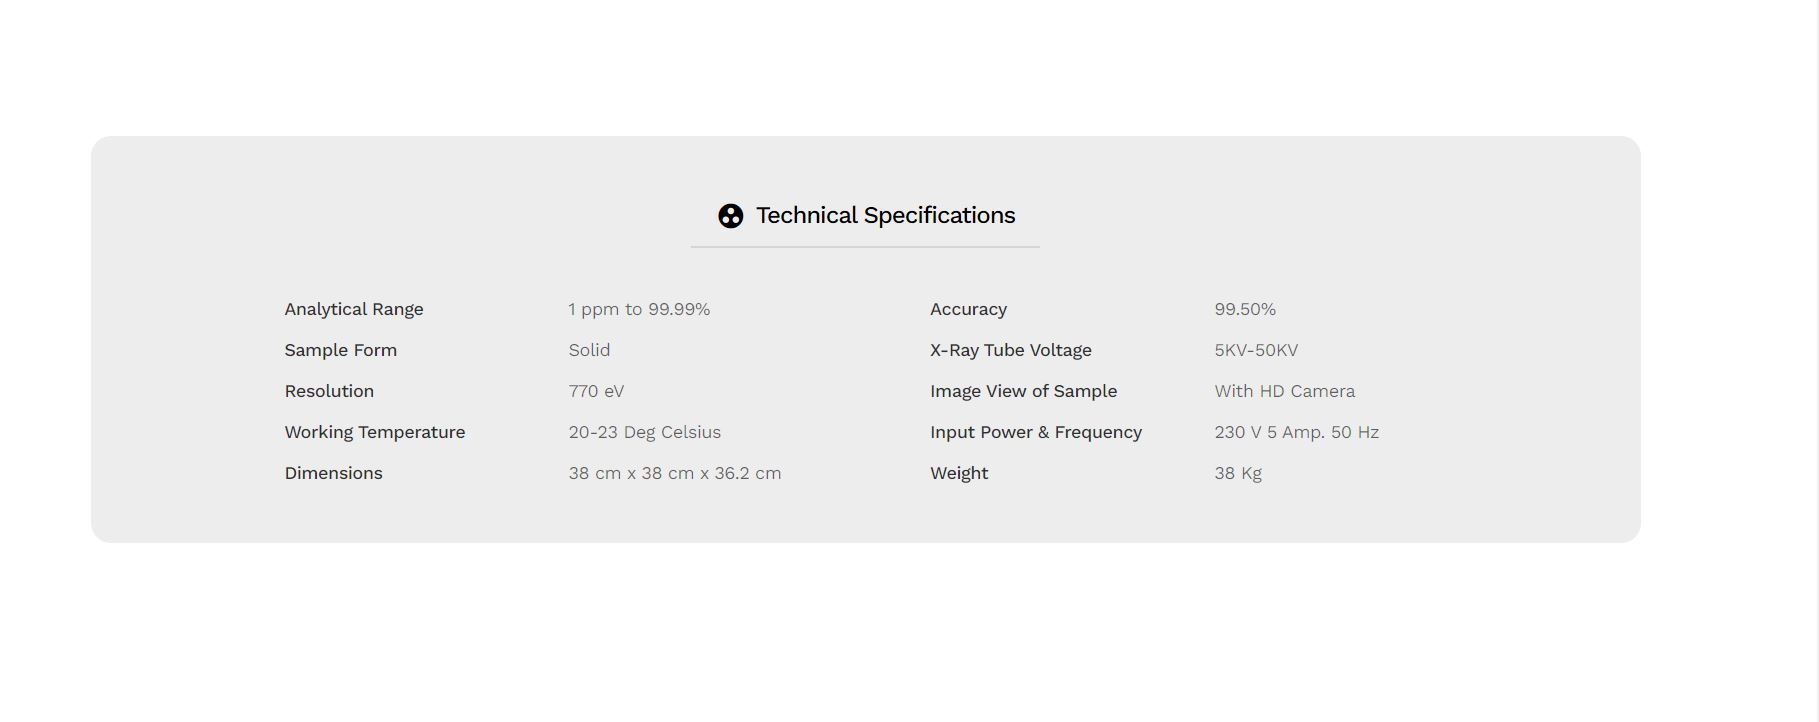This screenshot has height=722, width=1819.
Task: Click the 20-23 Deg Celsius value
Action: click(x=645, y=432)
